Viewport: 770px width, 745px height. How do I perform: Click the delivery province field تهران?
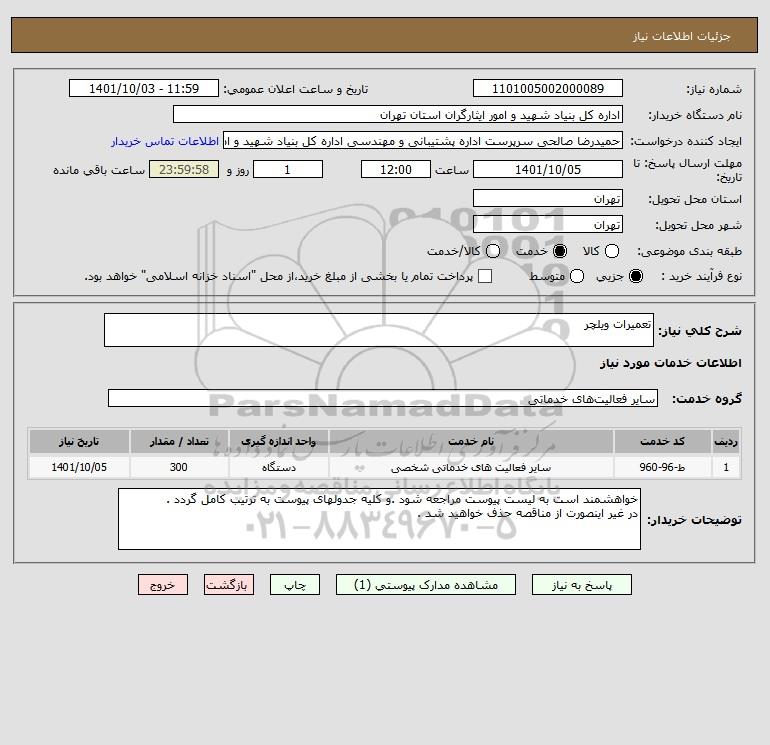[548, 198]
